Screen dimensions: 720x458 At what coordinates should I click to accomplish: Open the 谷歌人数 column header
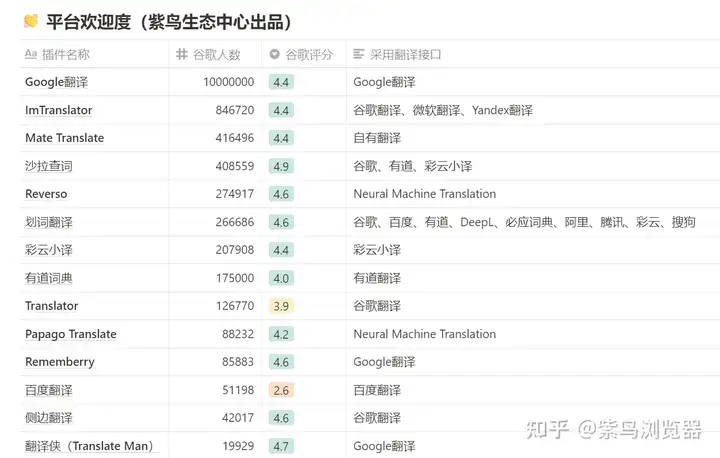215,54
